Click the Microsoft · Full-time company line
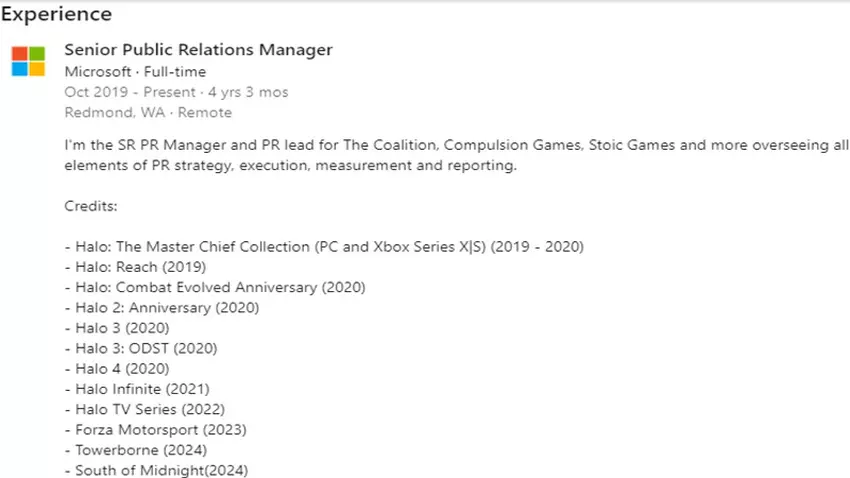Viewport: 850px width, 478px height. 135,72
